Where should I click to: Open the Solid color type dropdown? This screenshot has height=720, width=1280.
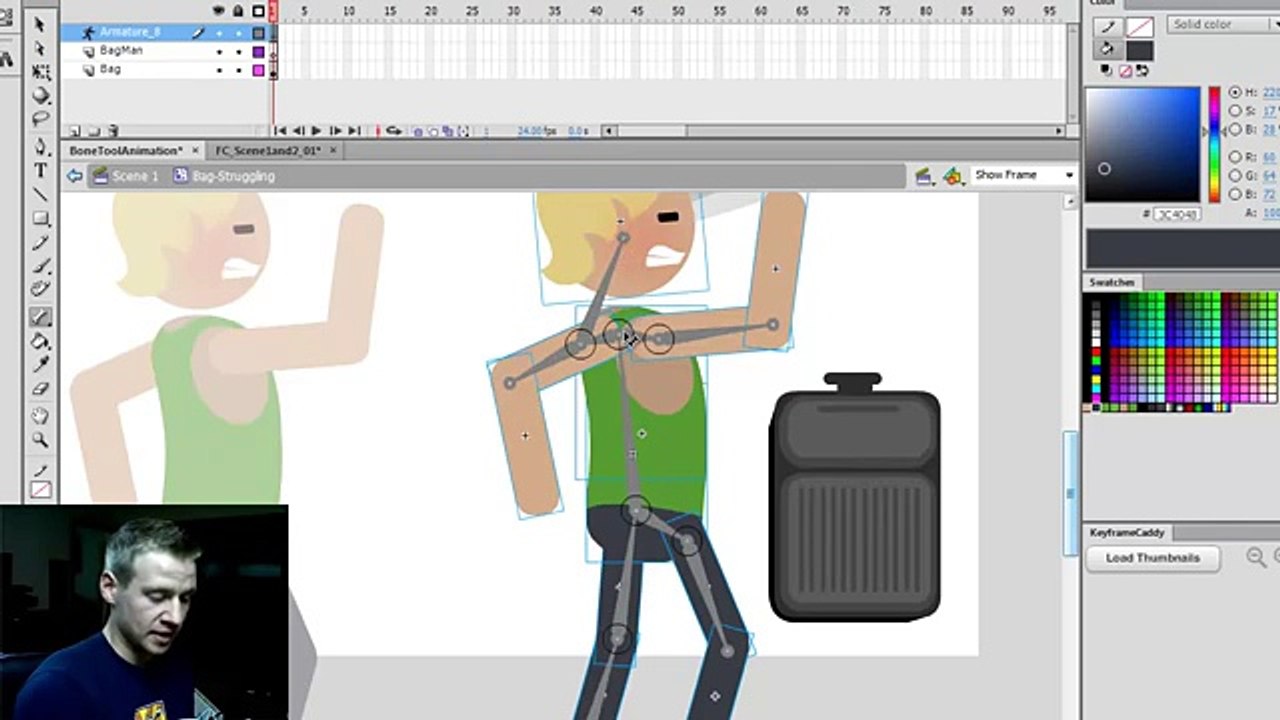coord(1223,24)
